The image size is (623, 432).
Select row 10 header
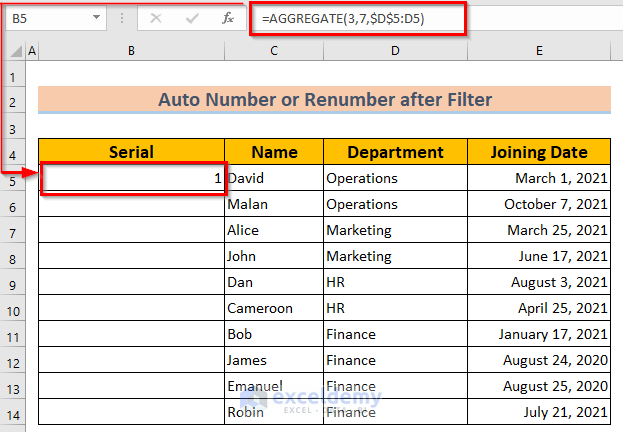13,310
